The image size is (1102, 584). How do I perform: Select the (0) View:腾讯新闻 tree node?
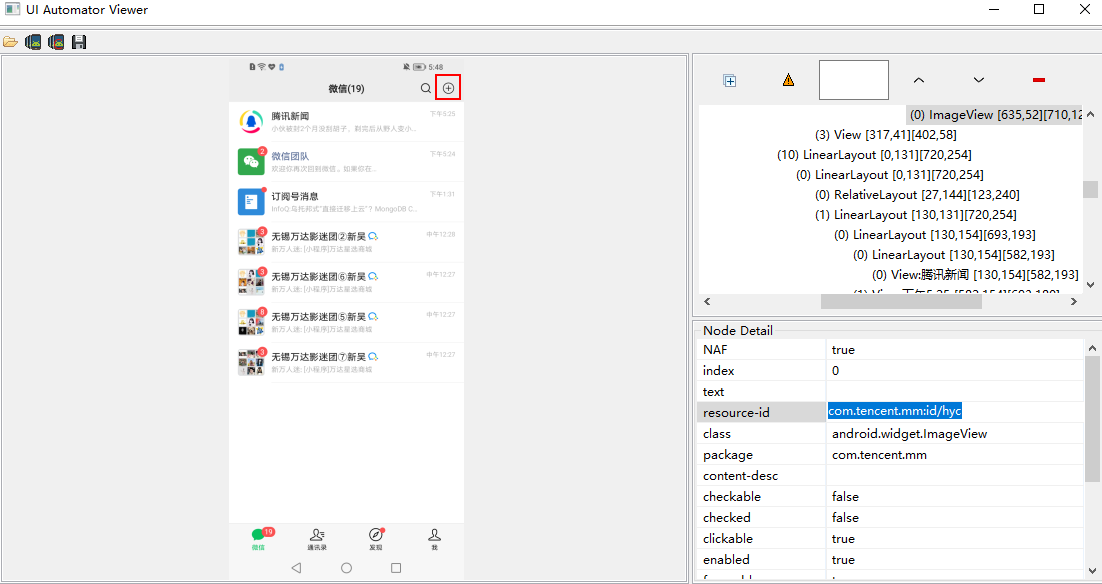[975, 274]
